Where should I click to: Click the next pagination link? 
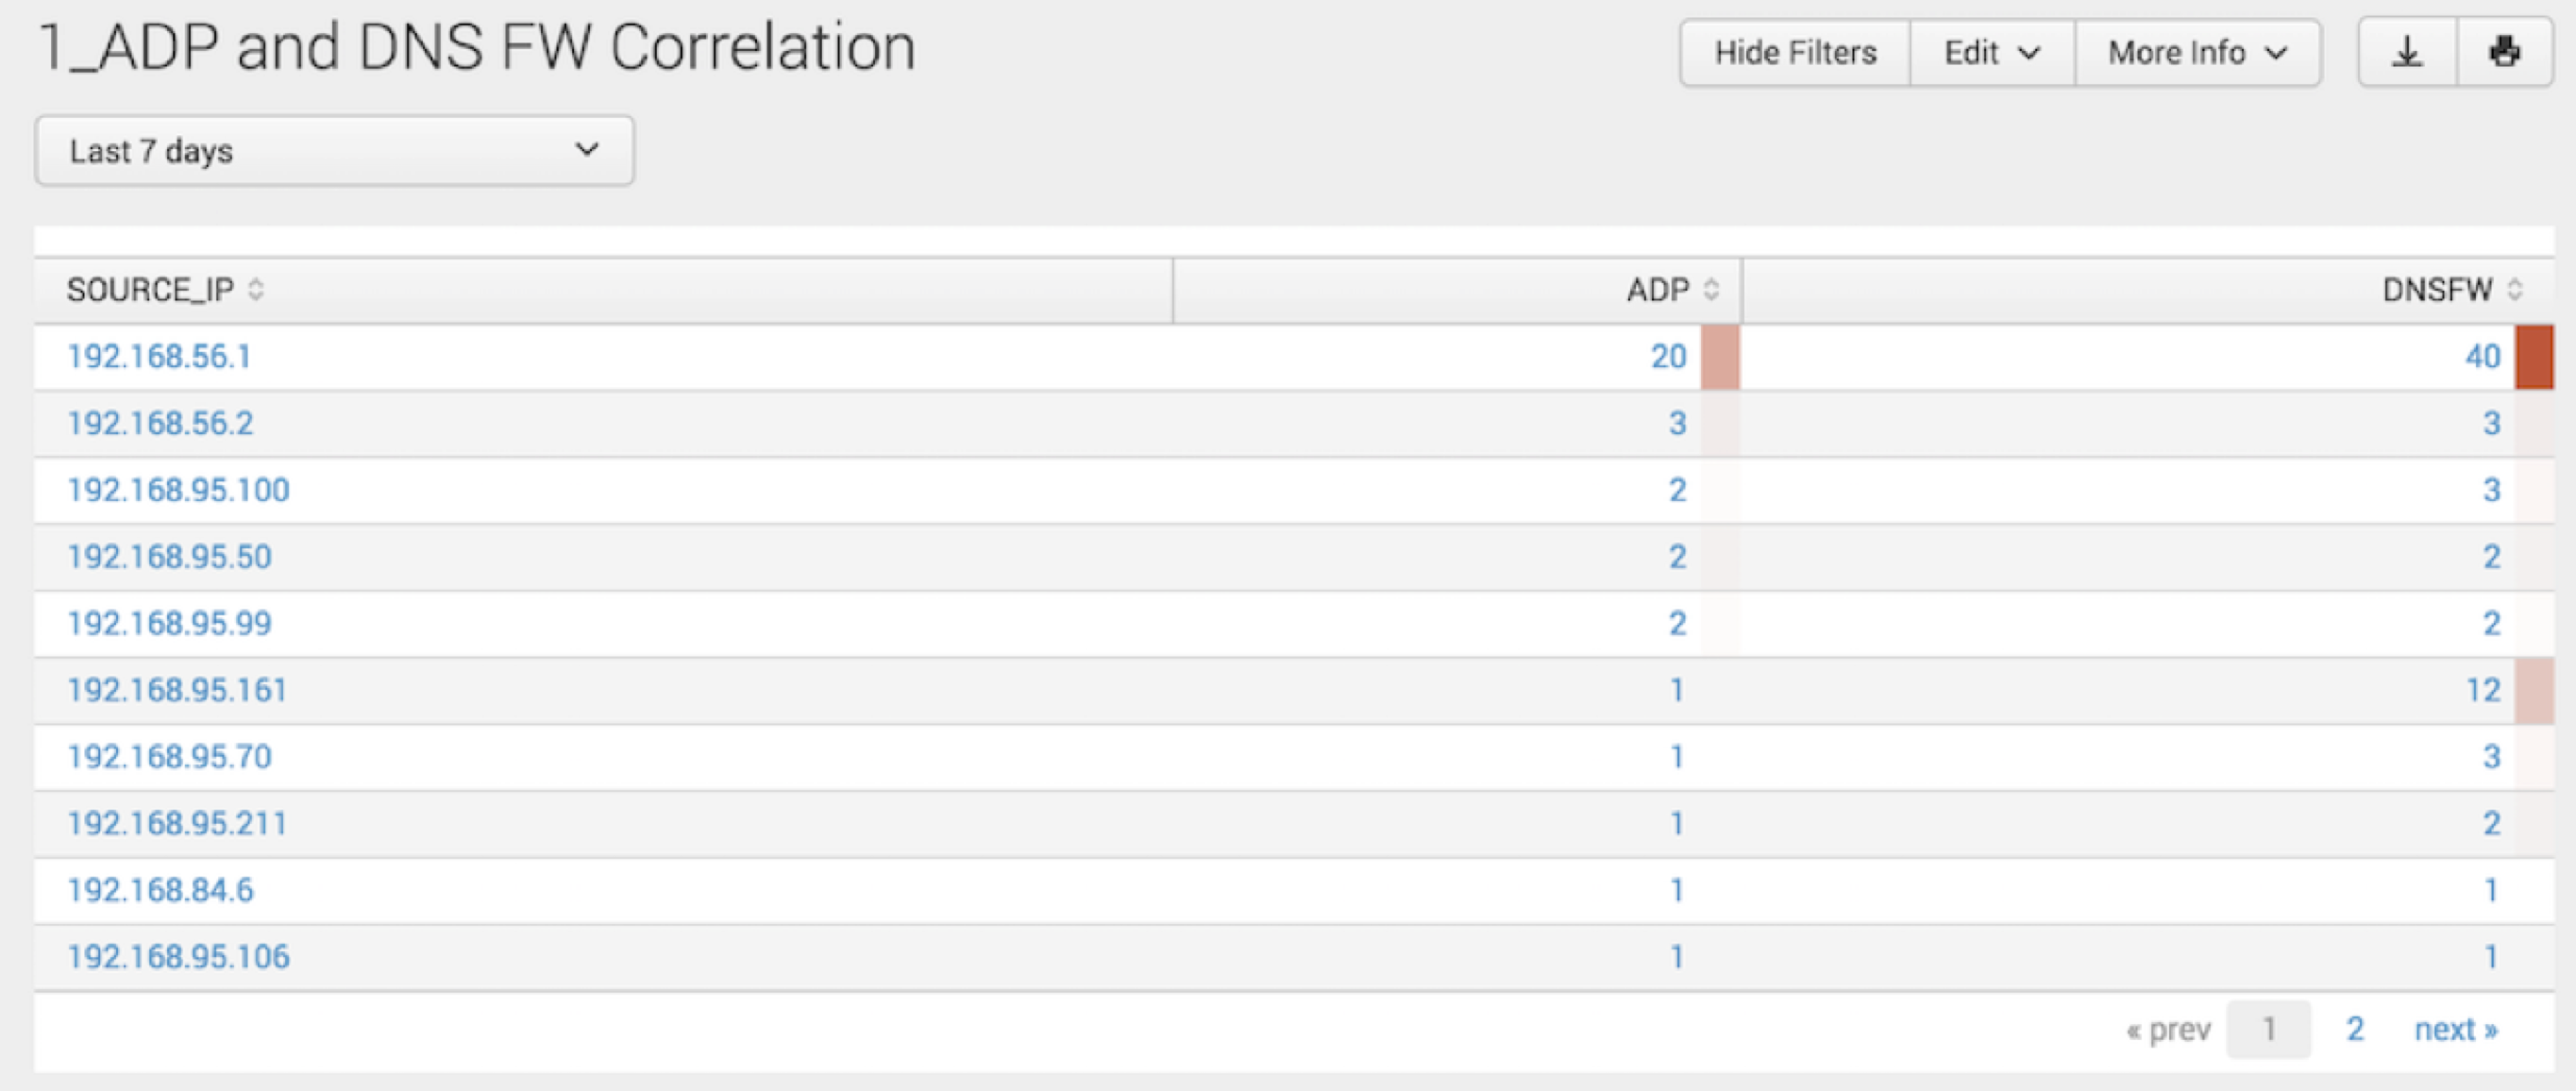coord(2457,1028)
